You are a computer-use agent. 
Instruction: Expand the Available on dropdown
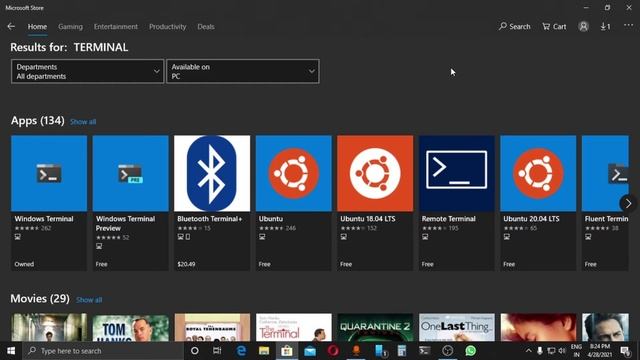(242, 71)
